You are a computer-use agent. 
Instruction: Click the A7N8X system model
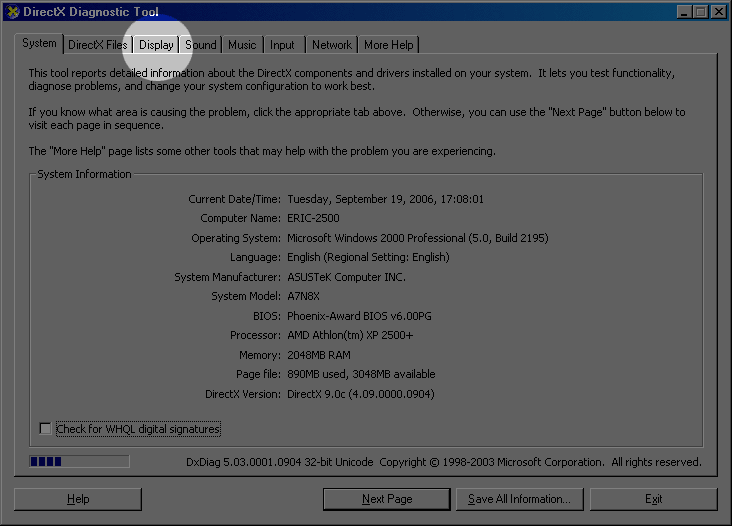tap(303, 296)
